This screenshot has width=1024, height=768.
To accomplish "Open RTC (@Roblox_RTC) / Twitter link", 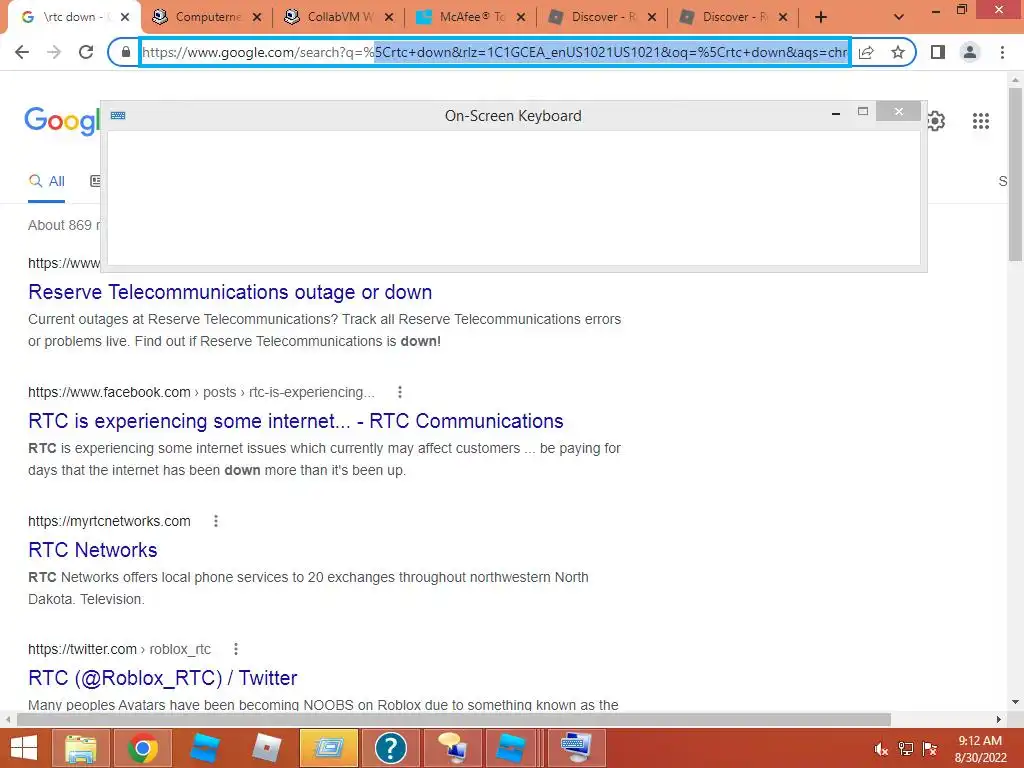I will pos(163,678).
